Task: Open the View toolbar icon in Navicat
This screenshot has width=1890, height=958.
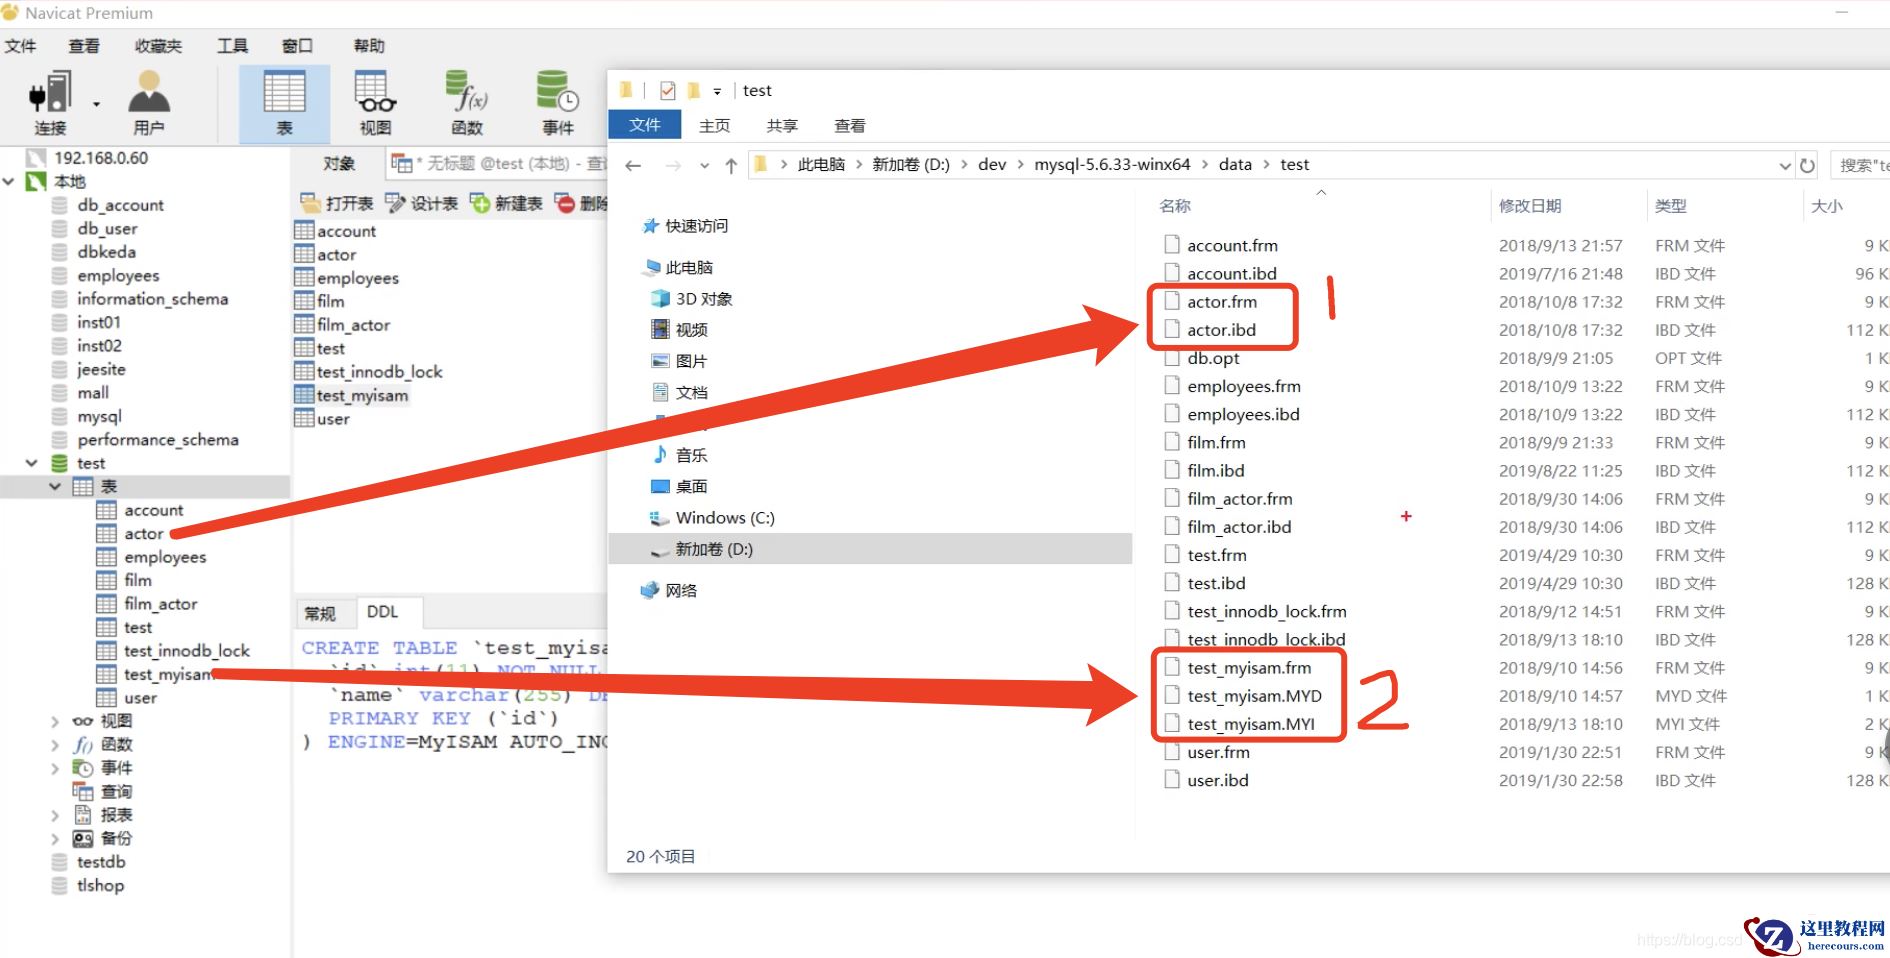Action: pos(375,93)
